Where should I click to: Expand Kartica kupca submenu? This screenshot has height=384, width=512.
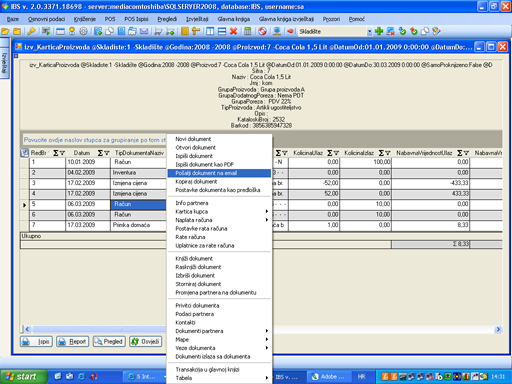pos(266,211)
